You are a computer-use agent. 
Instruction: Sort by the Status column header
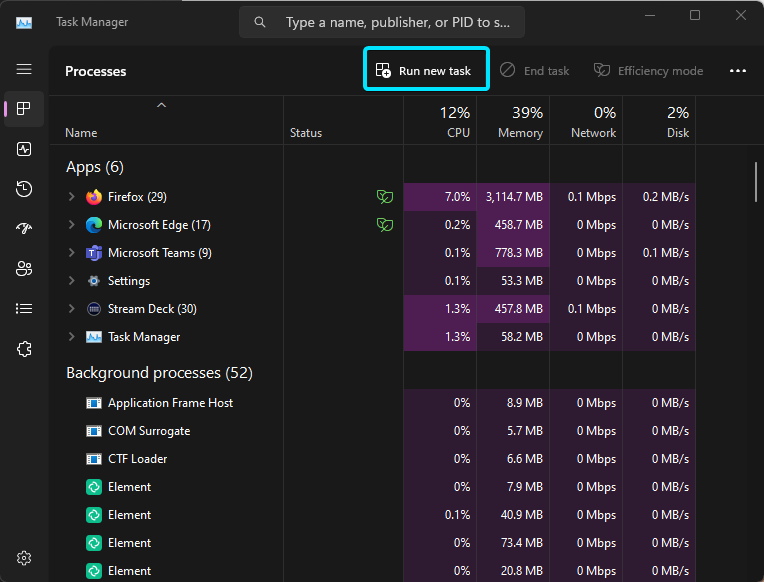(344, 120)
